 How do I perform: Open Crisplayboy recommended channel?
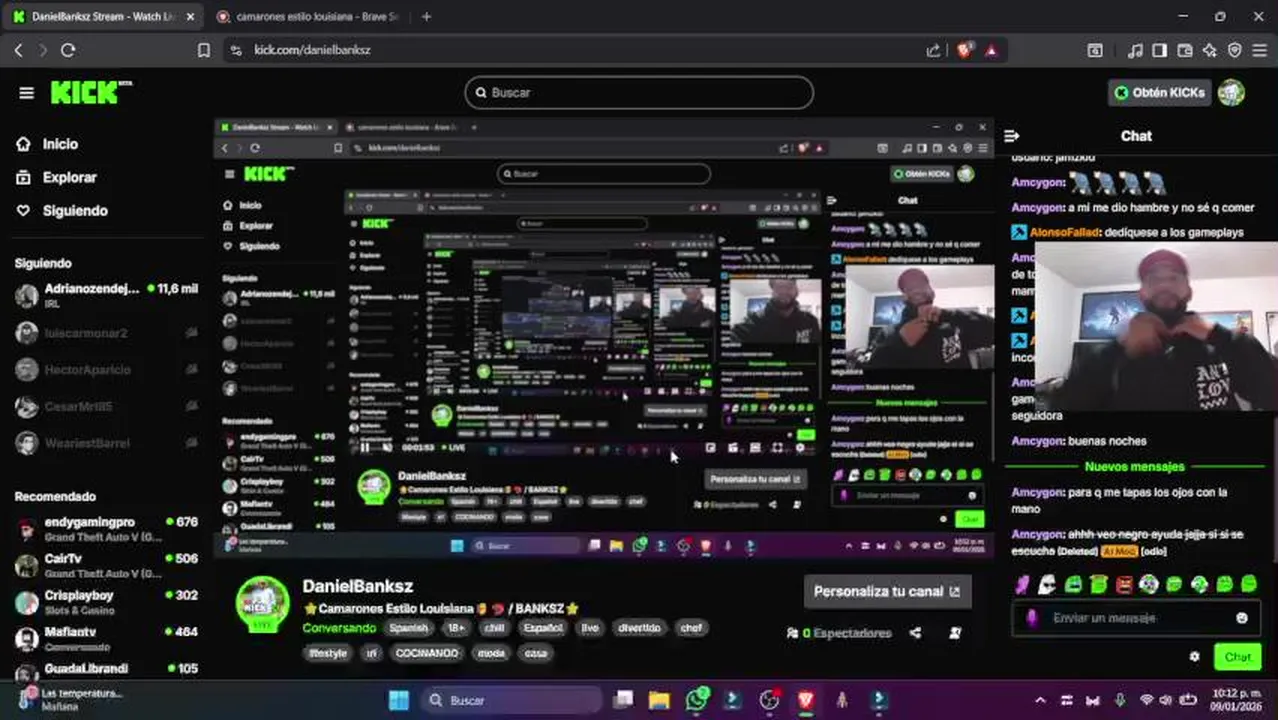coord(106,602)
